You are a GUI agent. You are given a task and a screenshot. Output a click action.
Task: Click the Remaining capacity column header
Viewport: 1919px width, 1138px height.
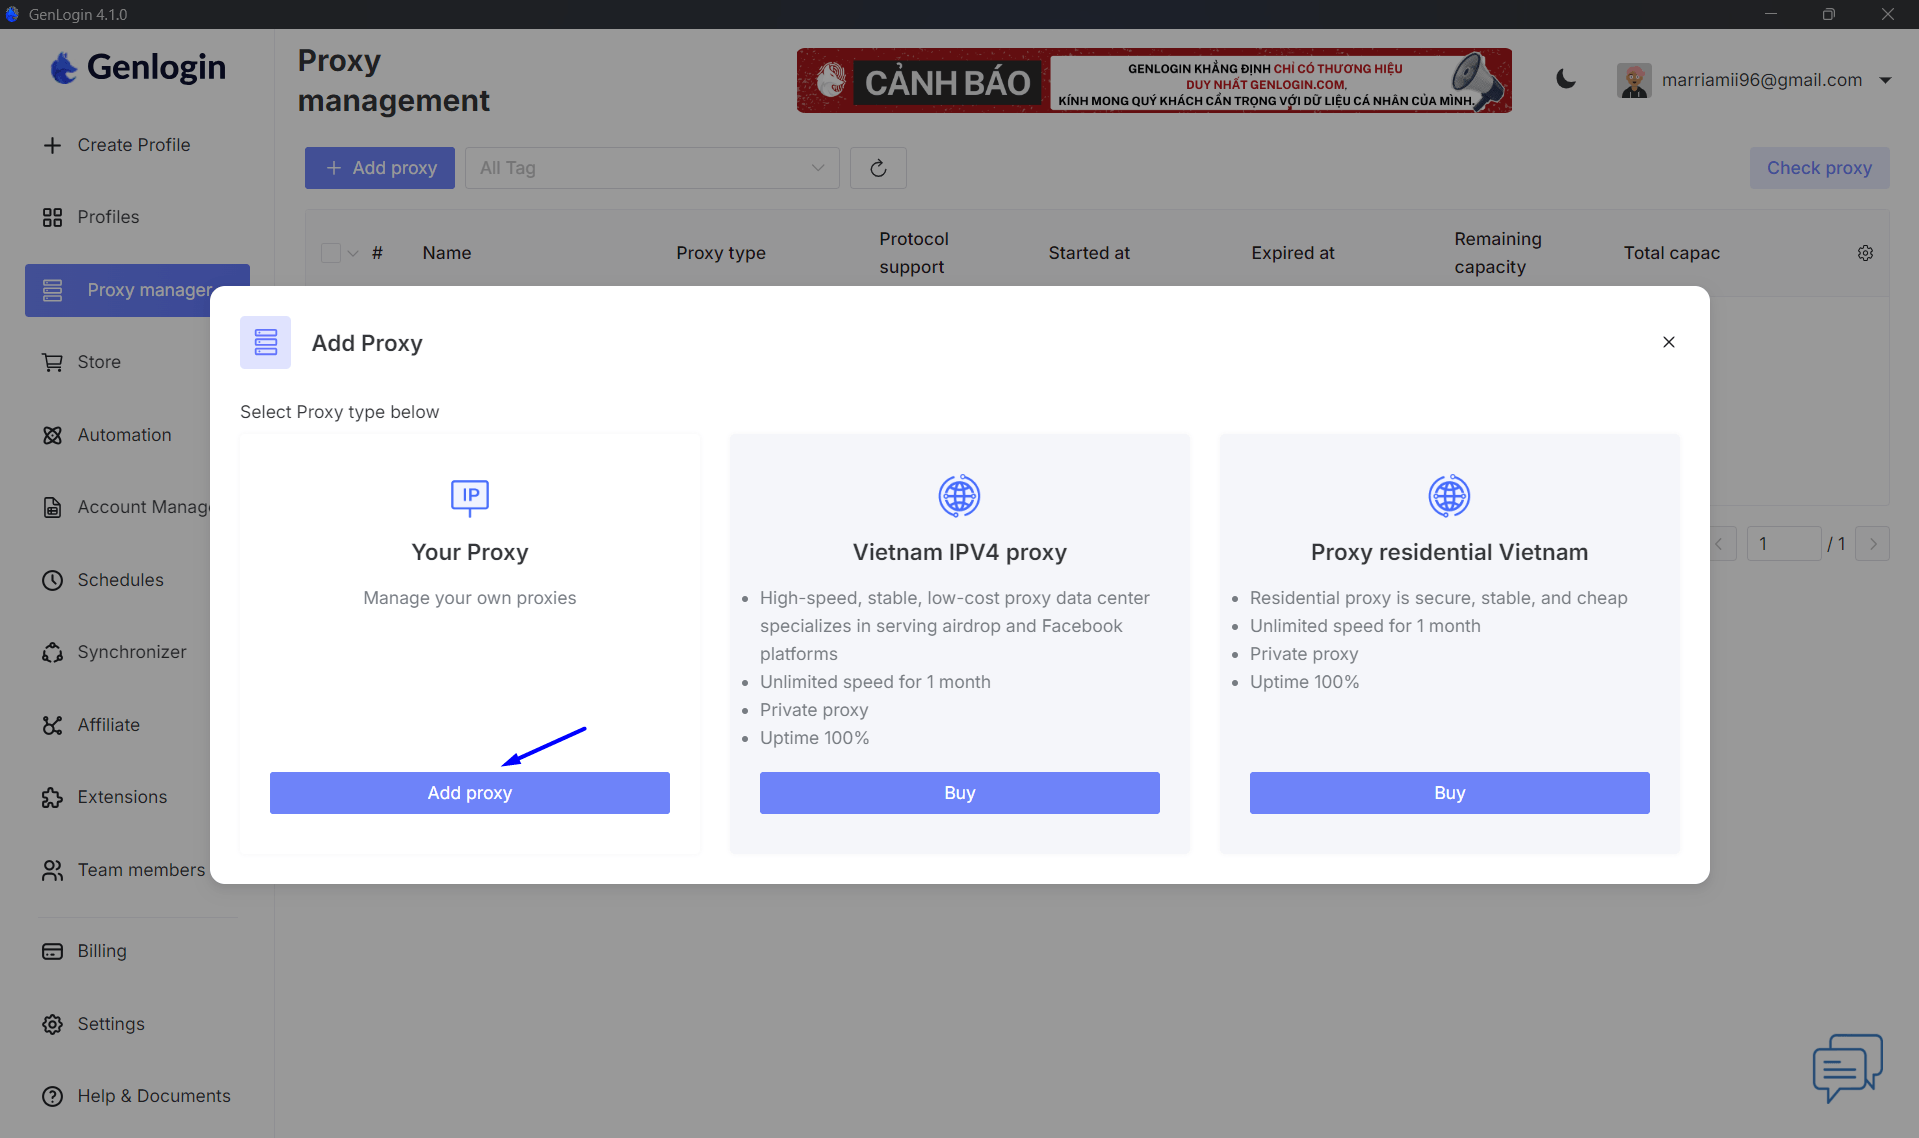click(1497, 253)
